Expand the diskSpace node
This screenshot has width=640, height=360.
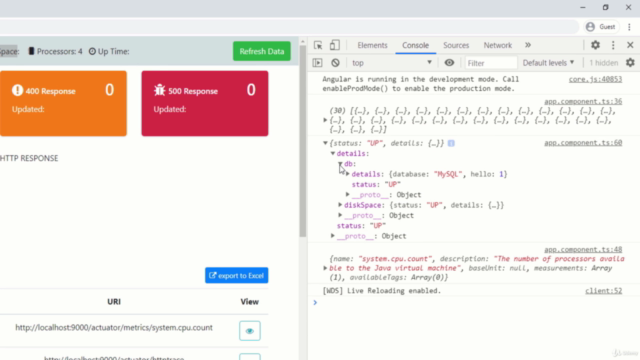340,205
